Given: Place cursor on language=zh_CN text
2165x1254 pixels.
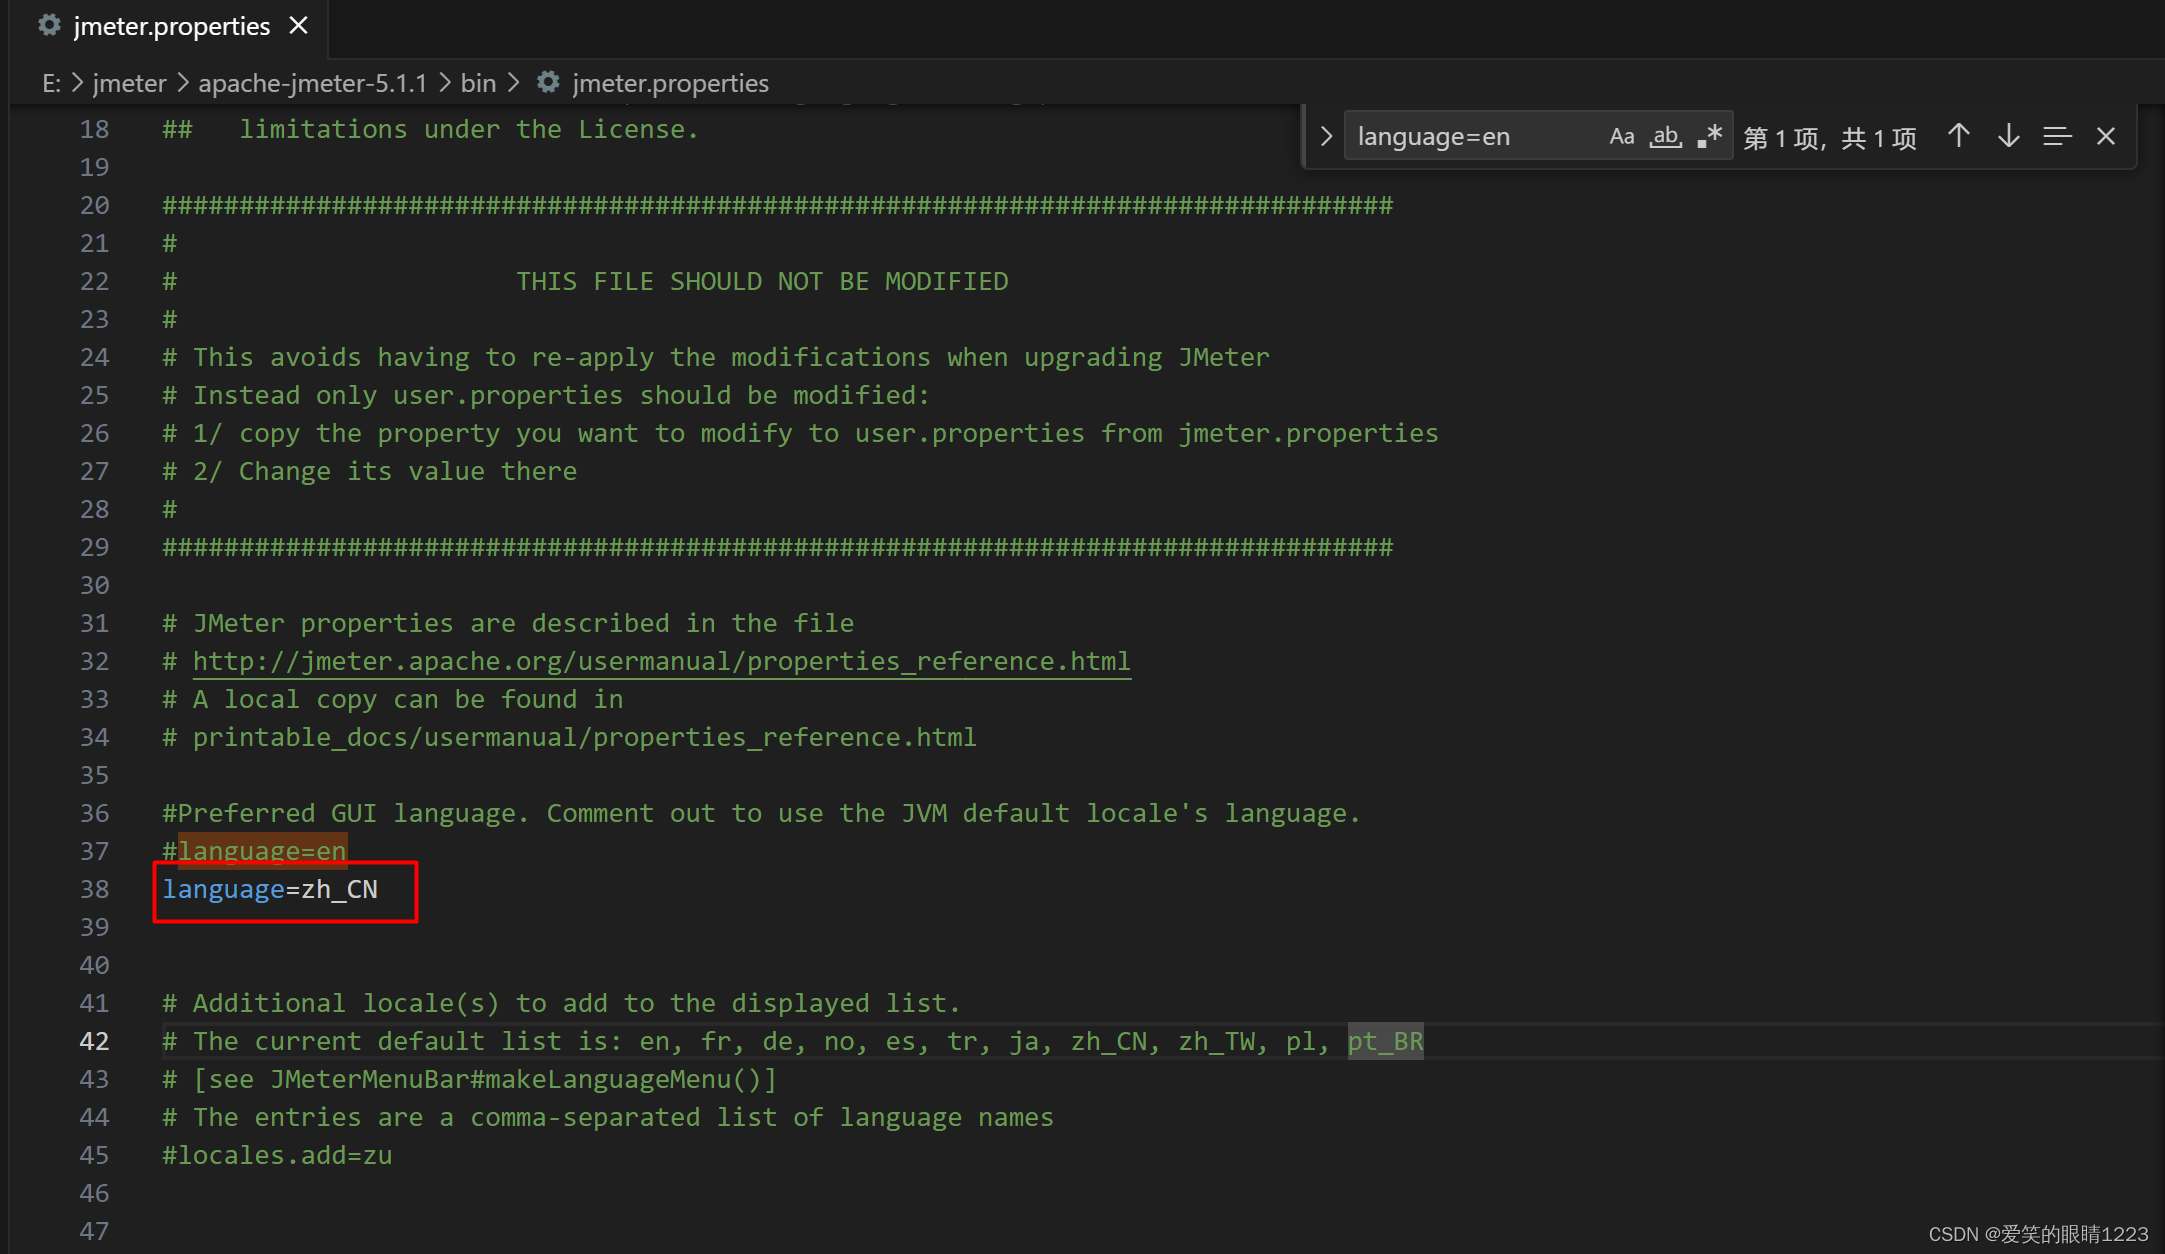Looking at the screenshot, I should pyautogui.click(x=270, y=890).
